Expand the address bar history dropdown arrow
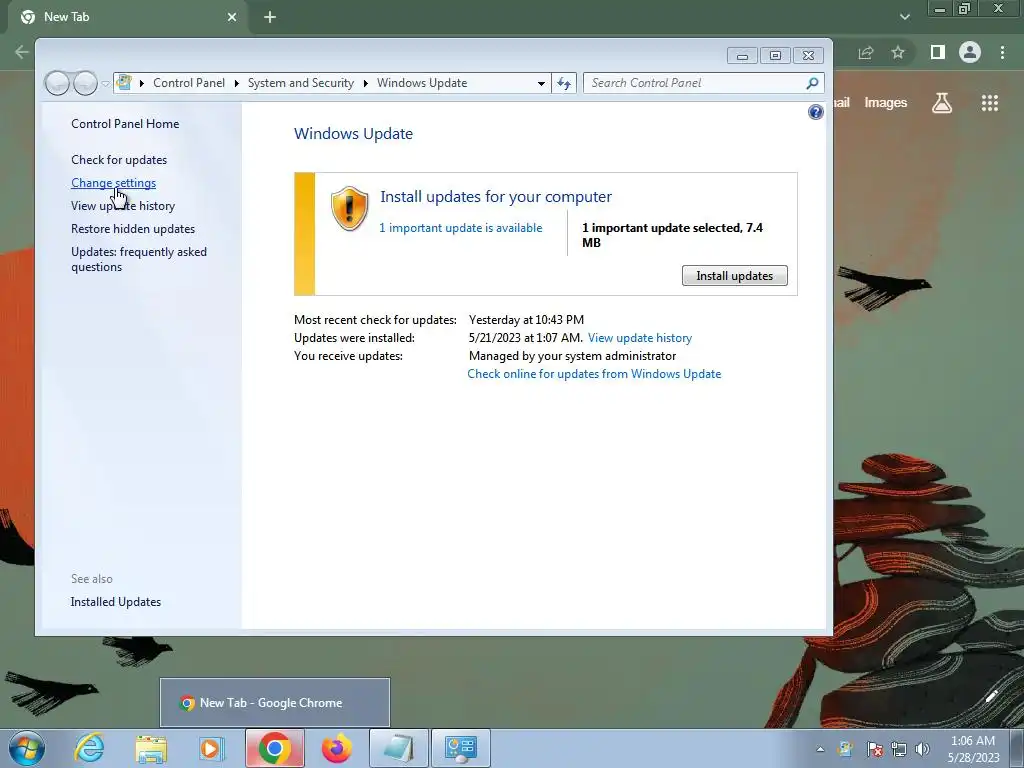This screenshot has height=768, width=1024. (x=541, y=84)
